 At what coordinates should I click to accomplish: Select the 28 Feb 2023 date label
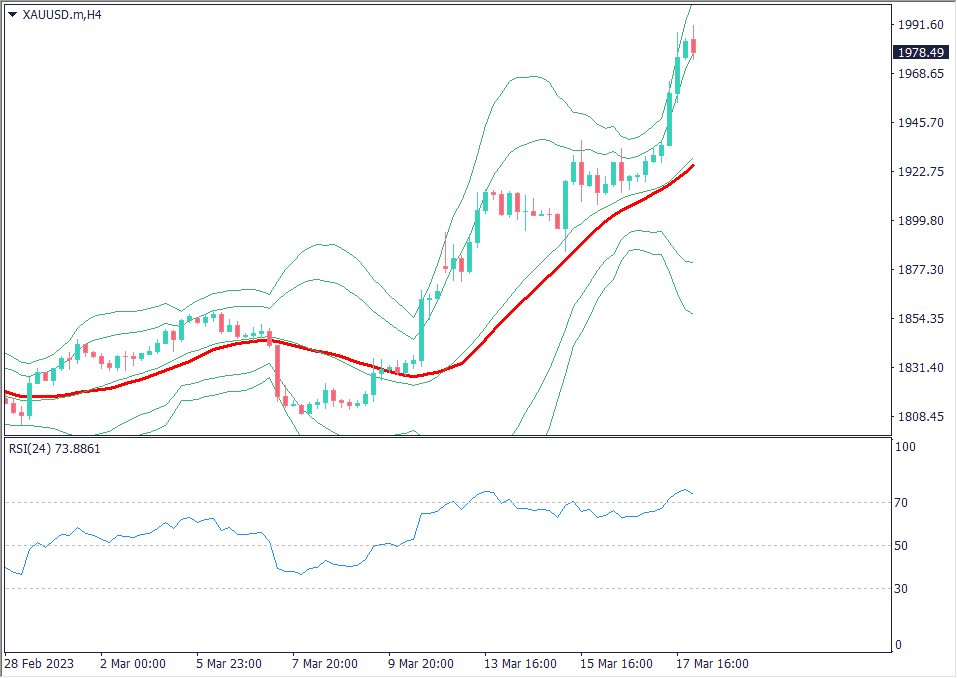click(x=39, y=664)
